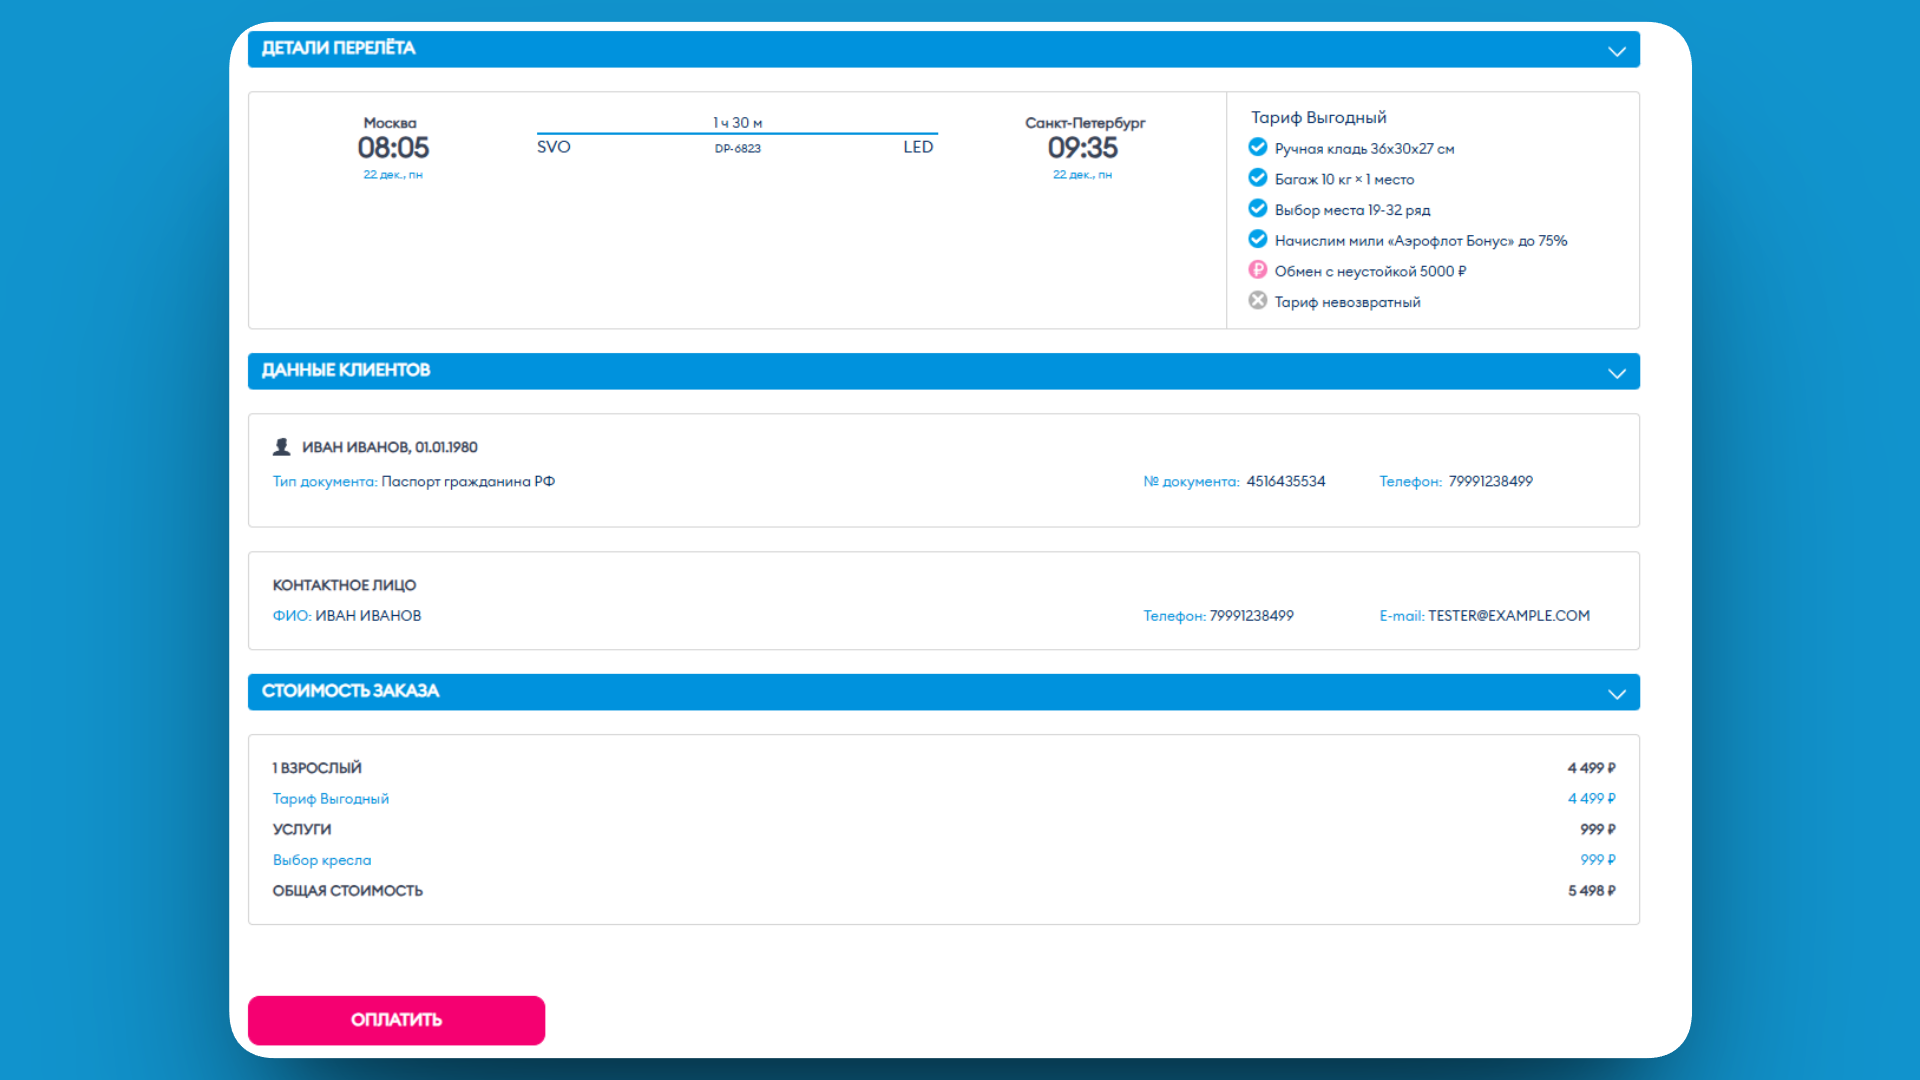Screen dimensions: 1920x1080
Task: Collapse the ДАННЫЕ КЛИЕНТОВ section chevron
Action: pyautogui.click(x=1616, y=373)
